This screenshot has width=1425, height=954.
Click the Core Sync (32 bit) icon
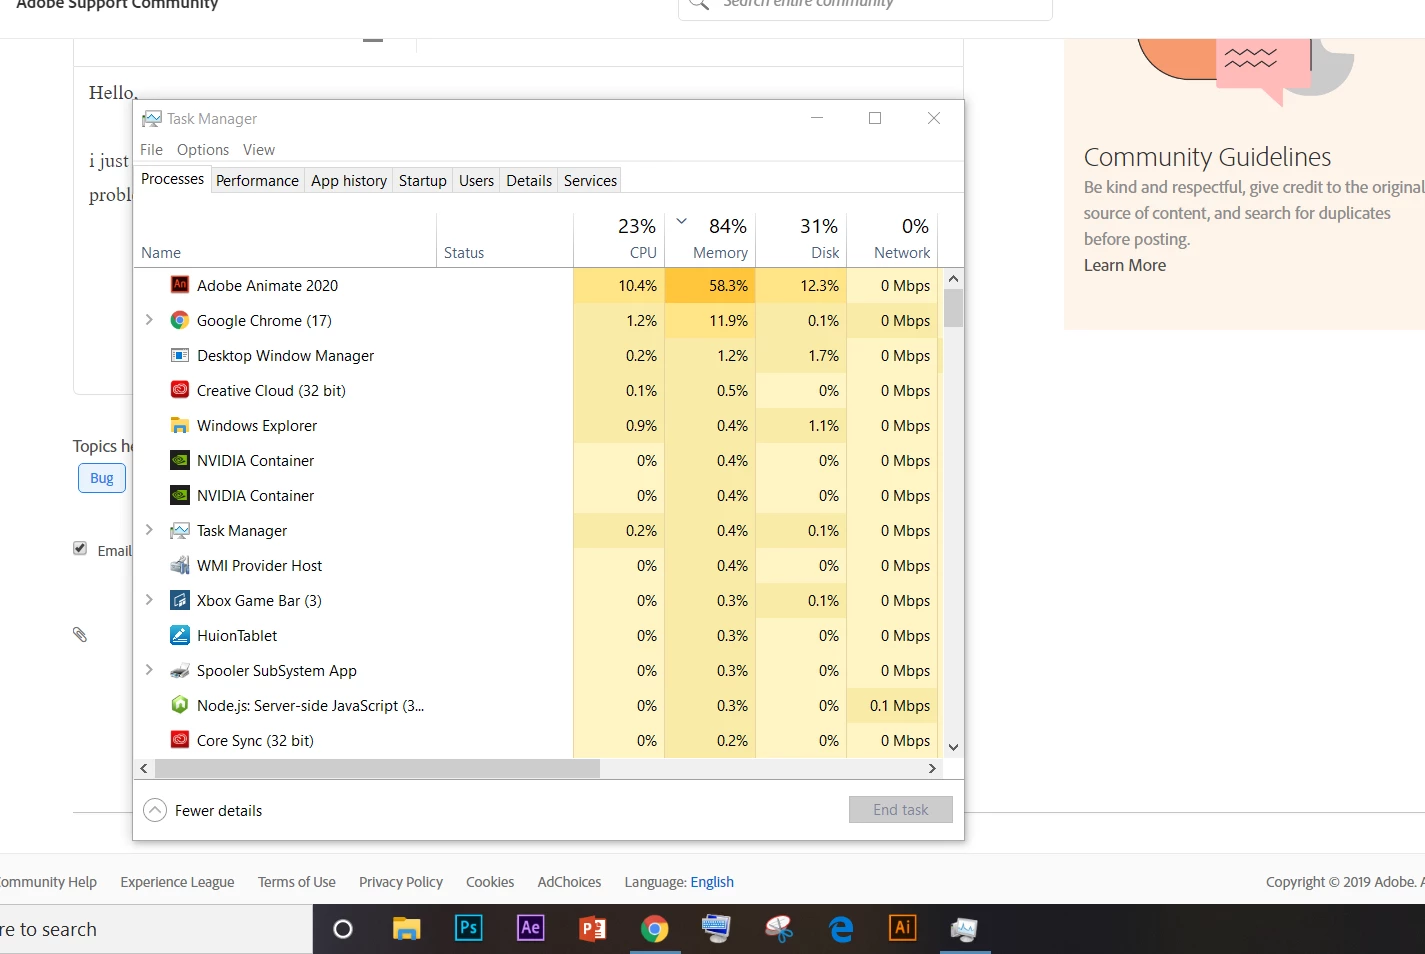pyautogui.click(x=180, y=740)
